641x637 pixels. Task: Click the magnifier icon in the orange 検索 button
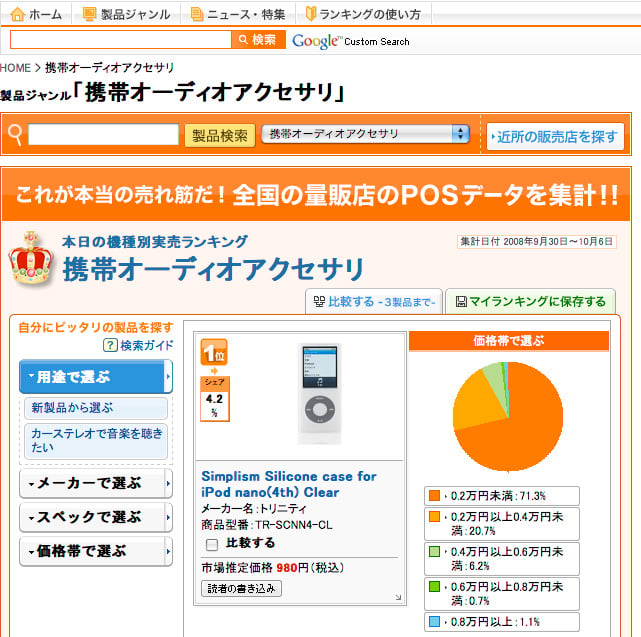pos(243,39)
